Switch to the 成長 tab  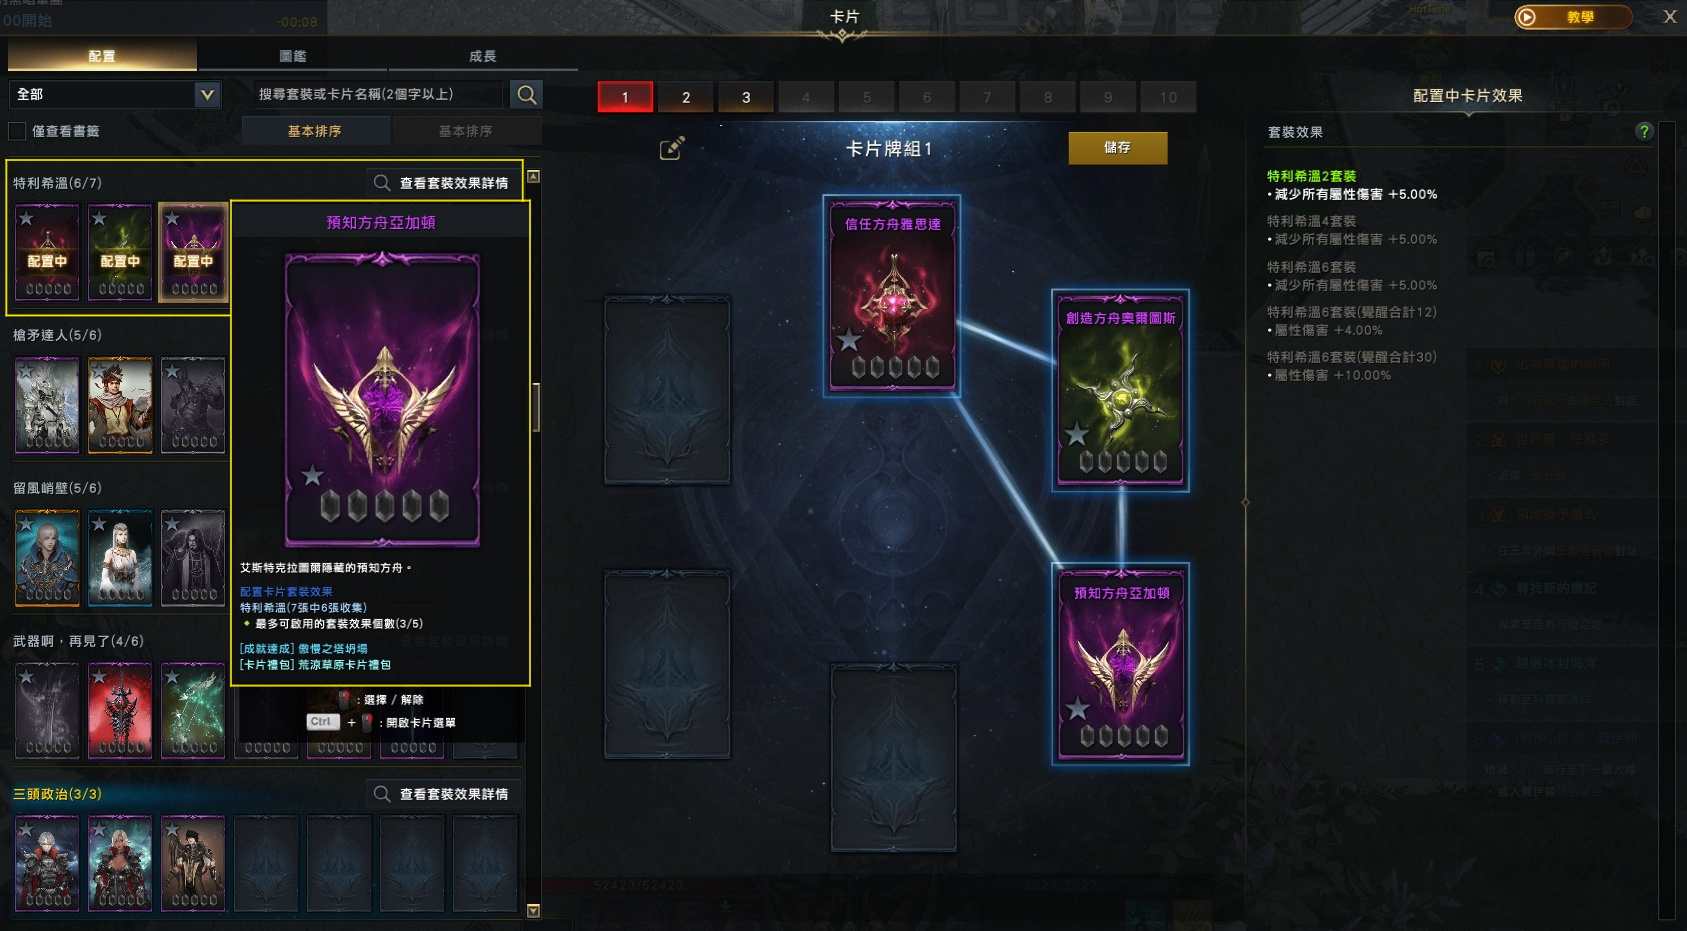483,56
